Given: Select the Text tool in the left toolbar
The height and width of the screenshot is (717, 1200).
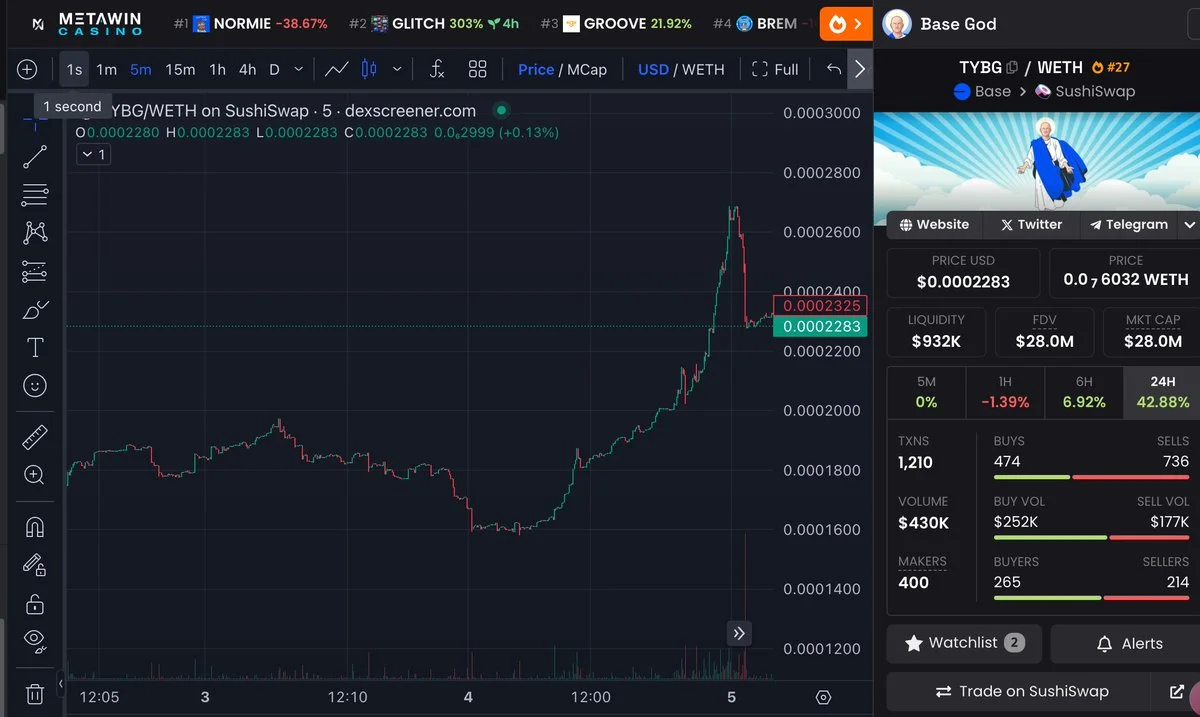Looking at the screenshot, I should point(35,347).
